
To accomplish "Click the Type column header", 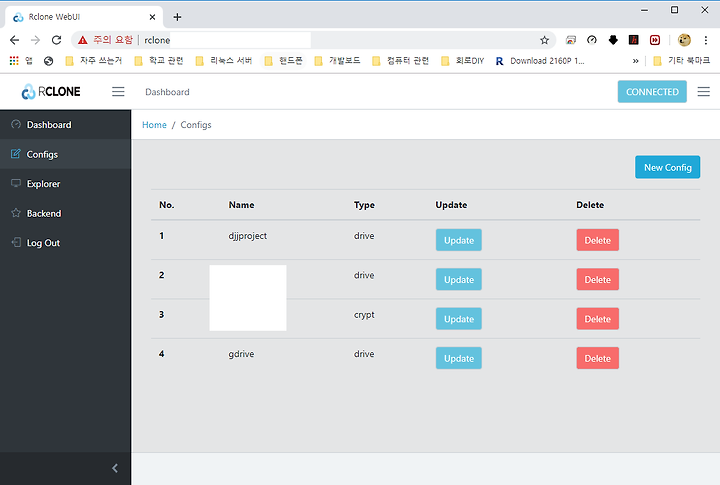I will tap(364, 205).
